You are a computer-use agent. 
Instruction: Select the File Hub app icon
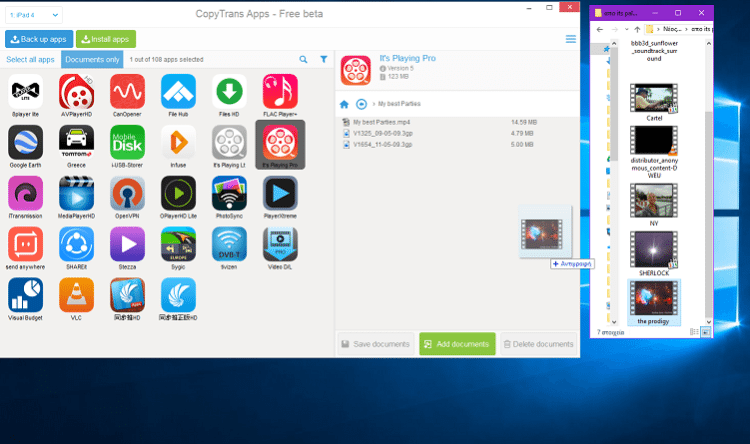point(178,92)
